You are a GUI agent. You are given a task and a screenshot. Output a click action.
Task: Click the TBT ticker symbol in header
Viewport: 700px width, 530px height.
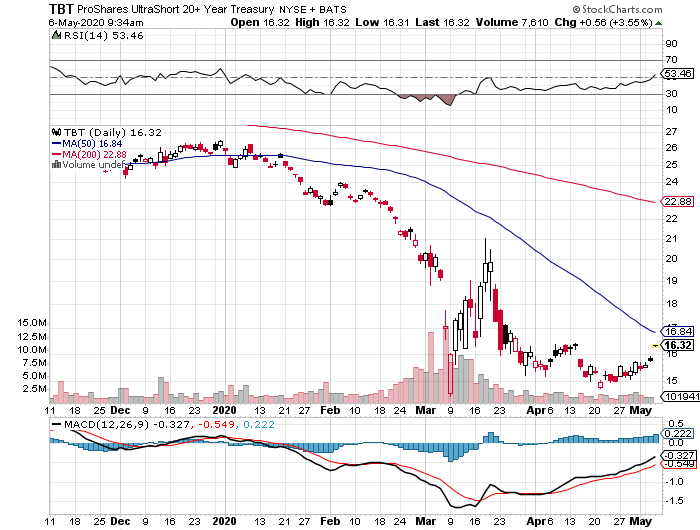[x=64, y=7]
